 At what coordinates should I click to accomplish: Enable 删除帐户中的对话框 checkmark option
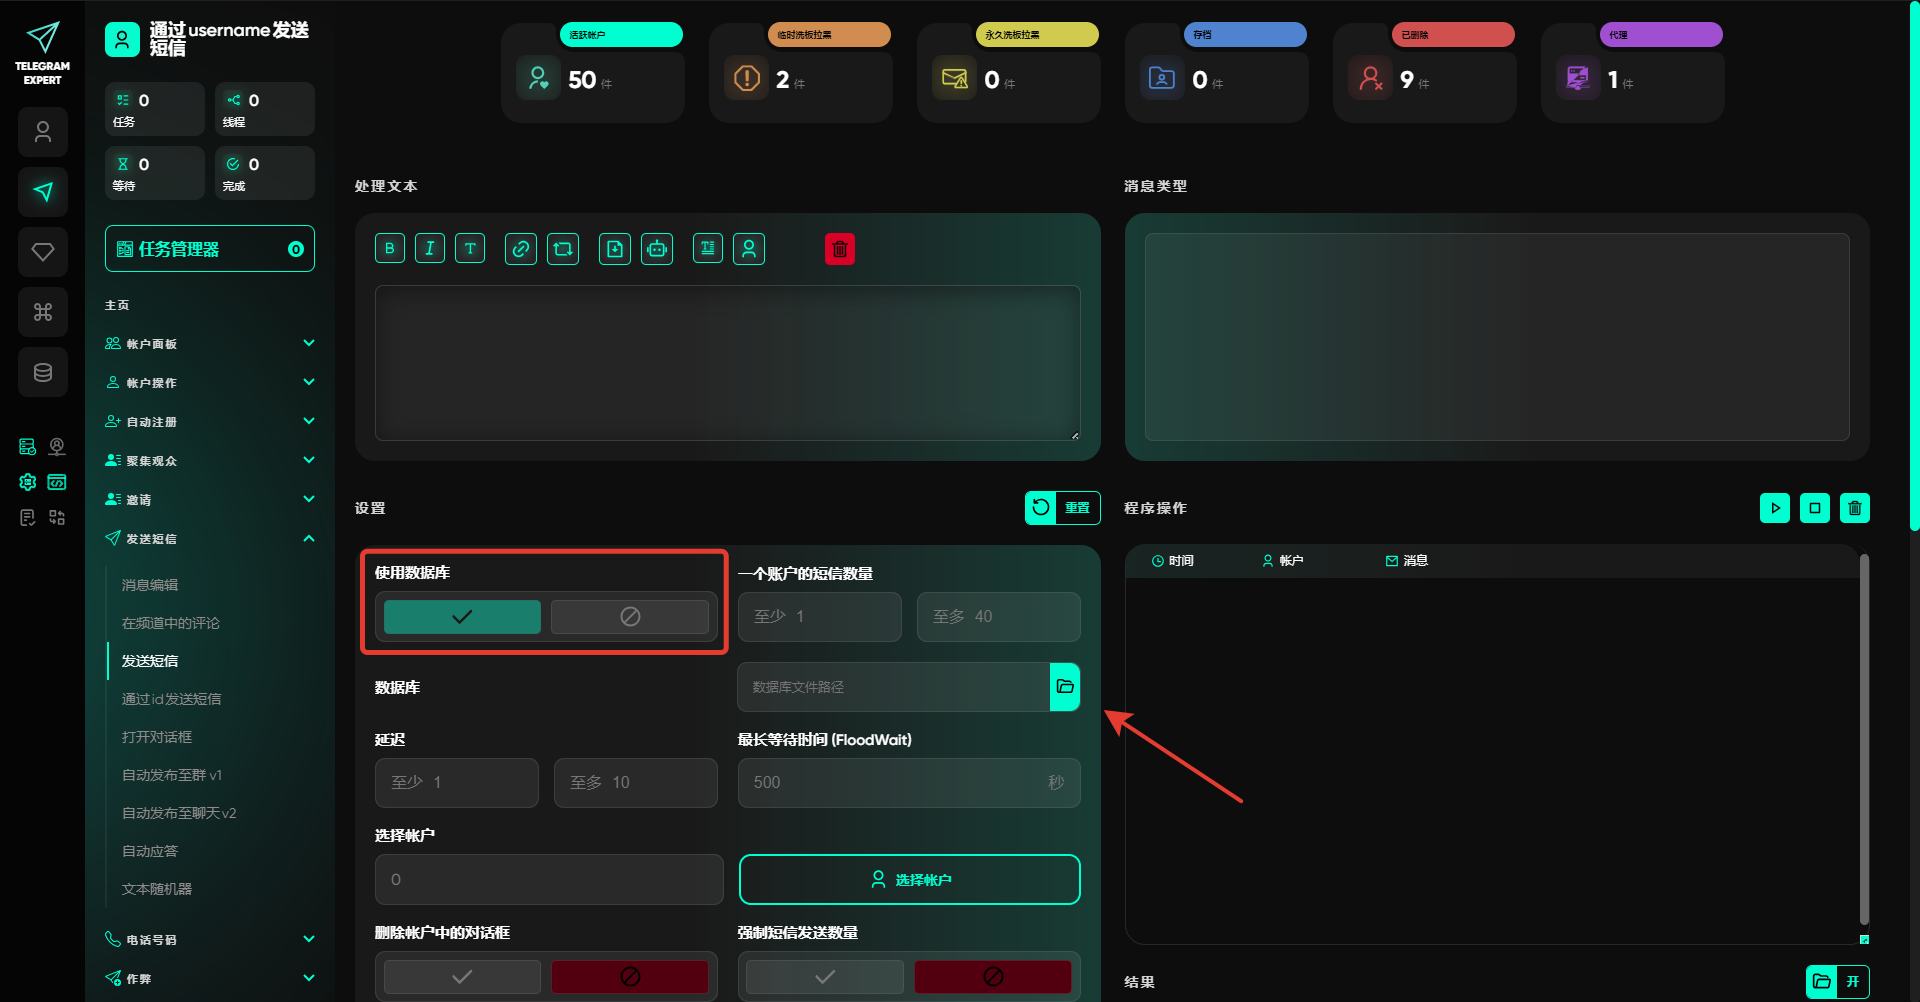click(462, 976)
